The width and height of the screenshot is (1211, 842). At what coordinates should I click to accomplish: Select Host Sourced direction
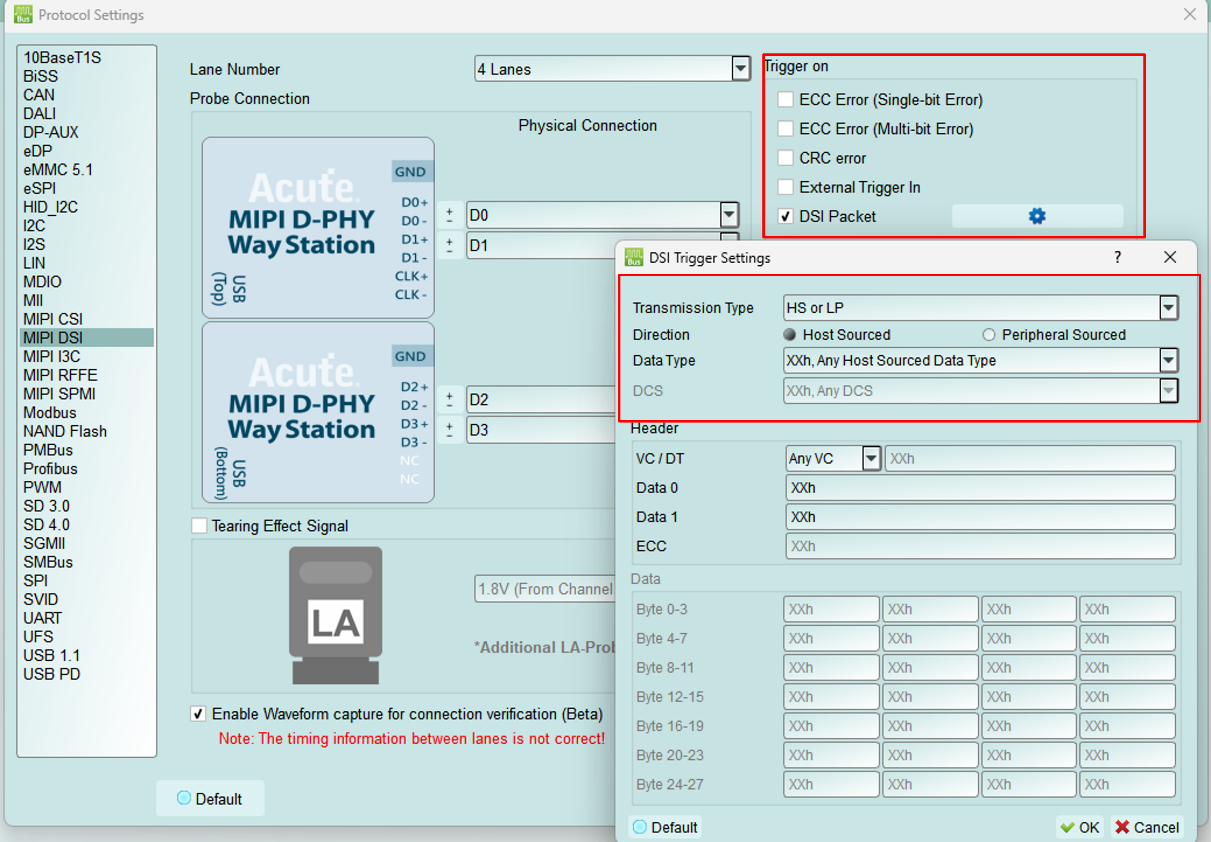(x=790, y=335)
